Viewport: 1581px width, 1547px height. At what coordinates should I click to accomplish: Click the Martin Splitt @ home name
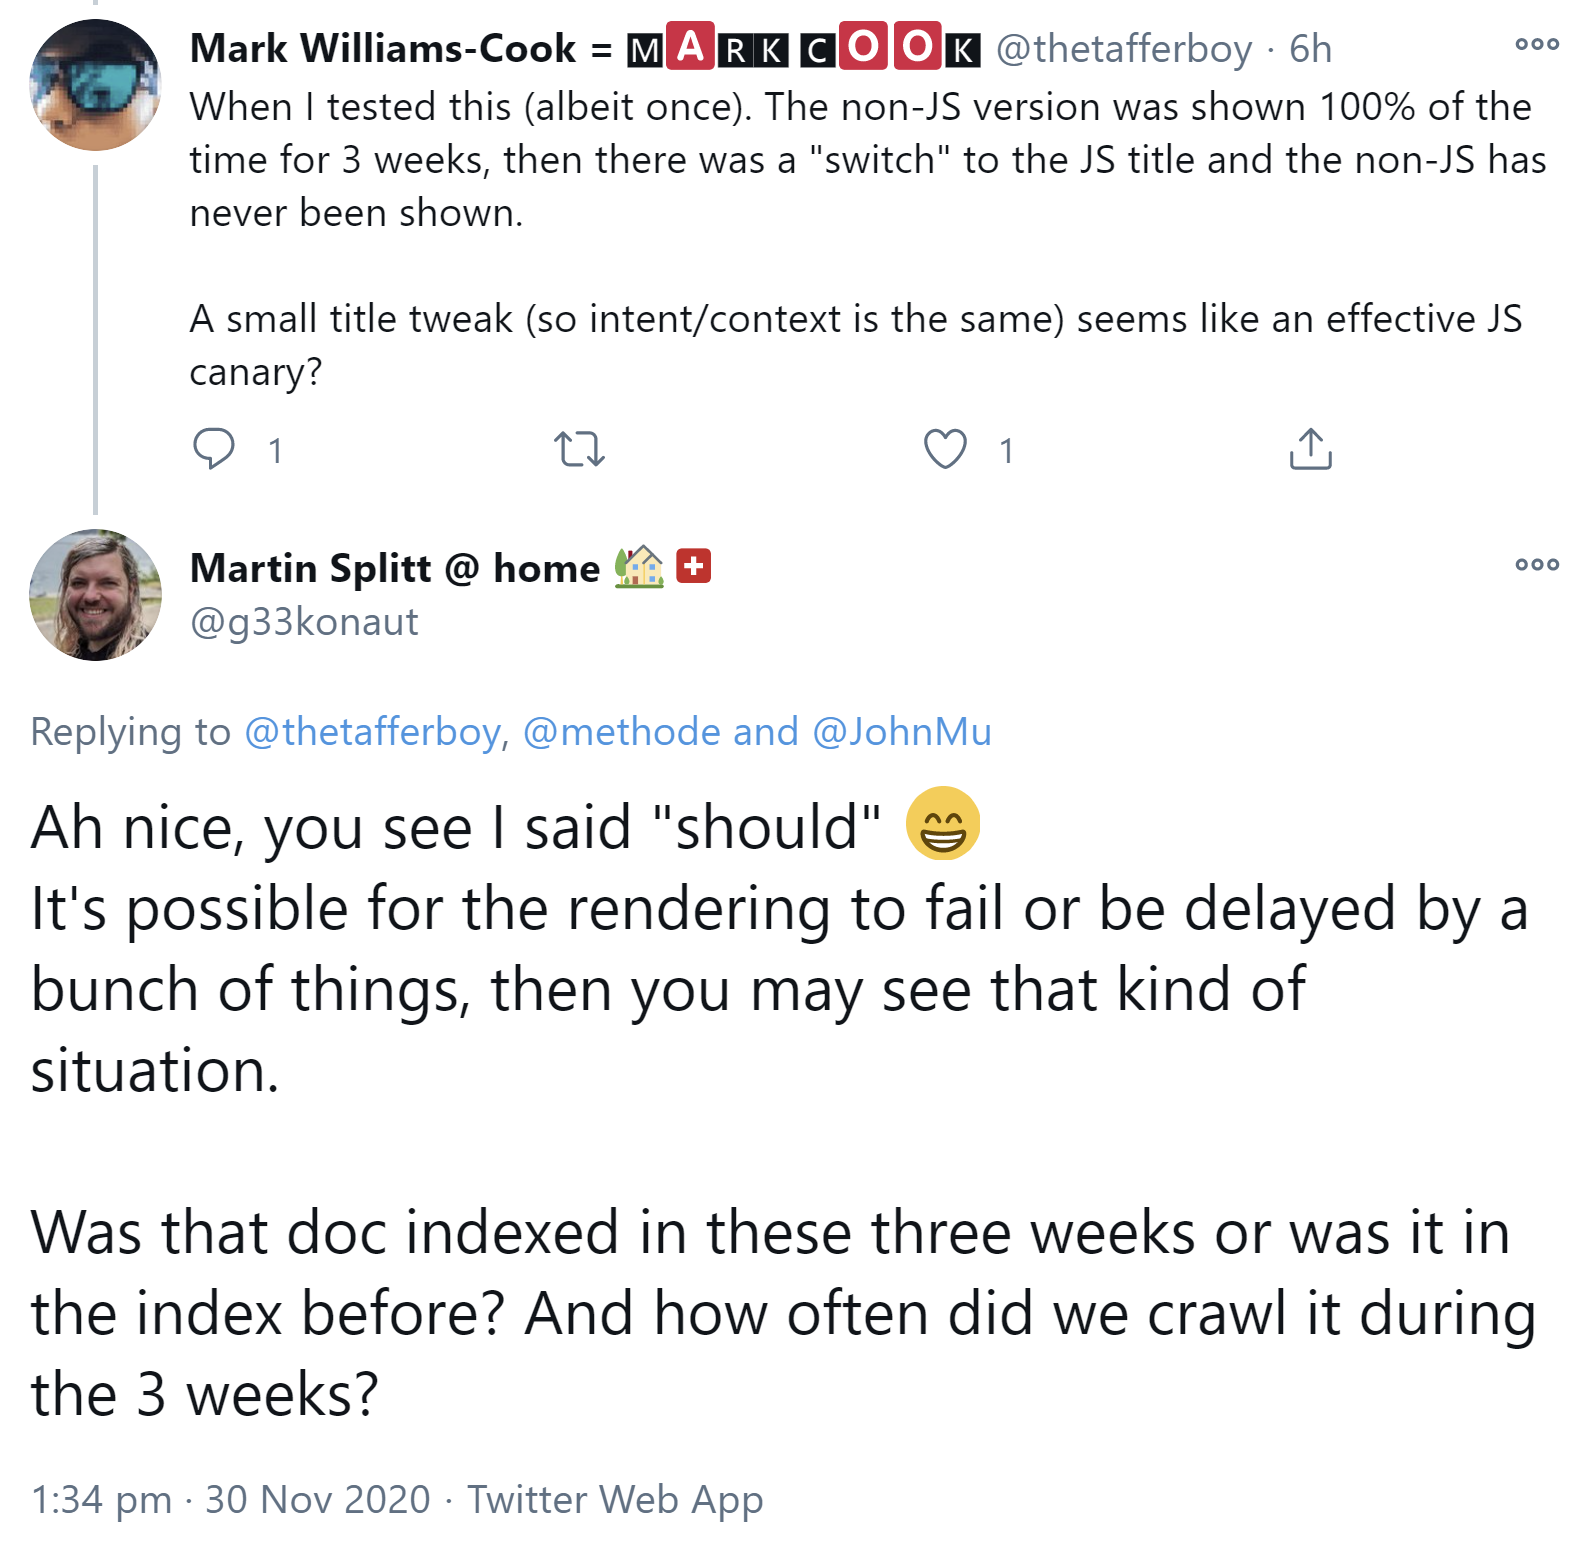point(394,568)
